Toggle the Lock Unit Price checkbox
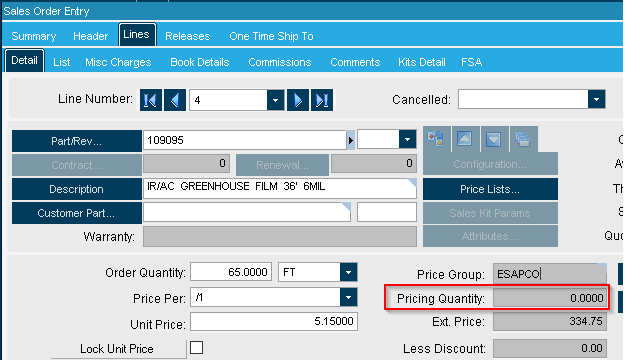628x364 pixels. (x=197, y=348)
